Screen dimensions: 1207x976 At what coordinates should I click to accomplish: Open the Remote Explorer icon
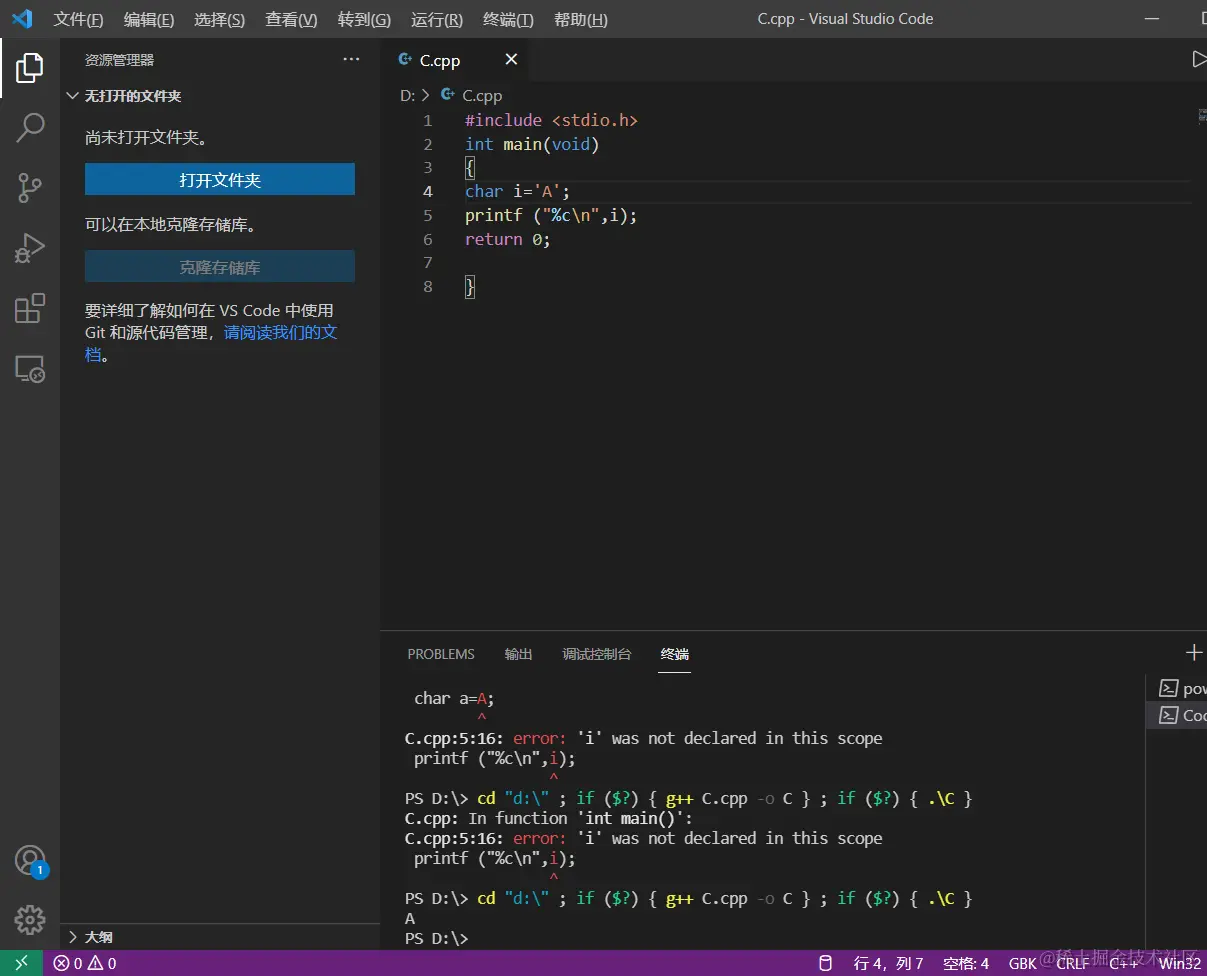click(30, 369)
